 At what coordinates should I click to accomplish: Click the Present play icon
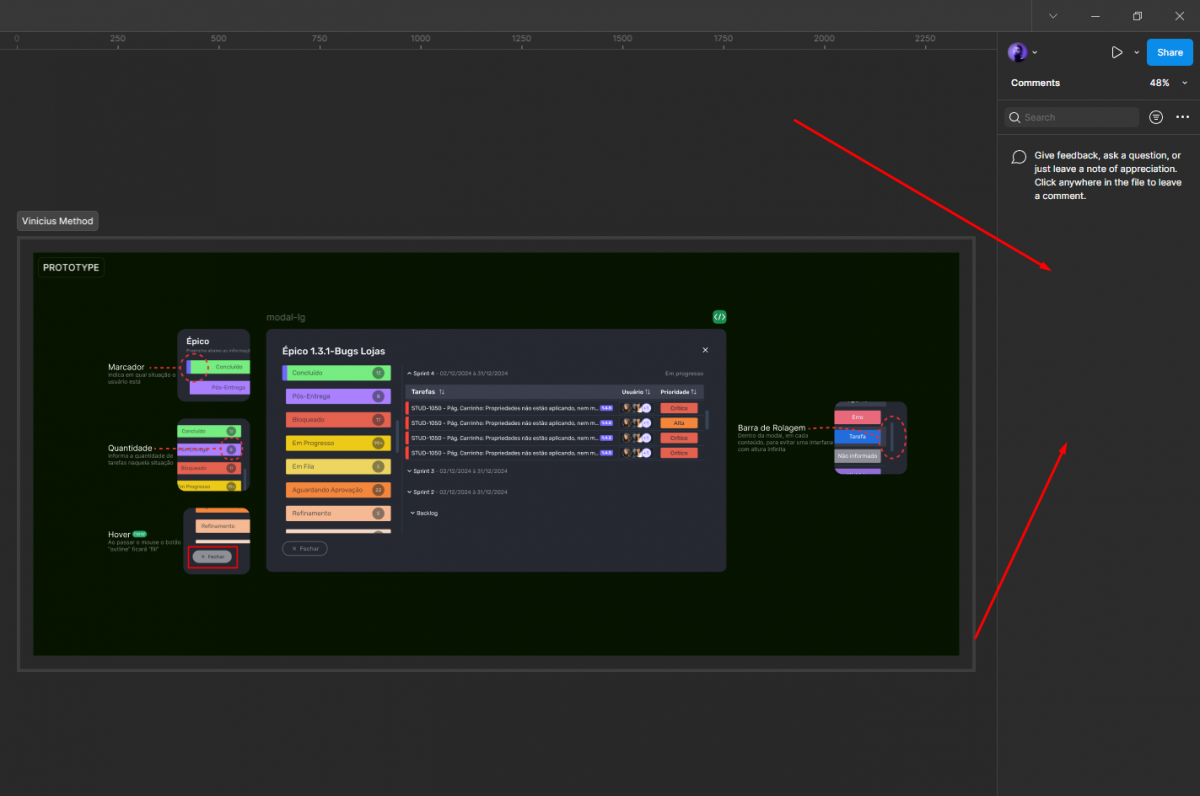[1116, 52]
